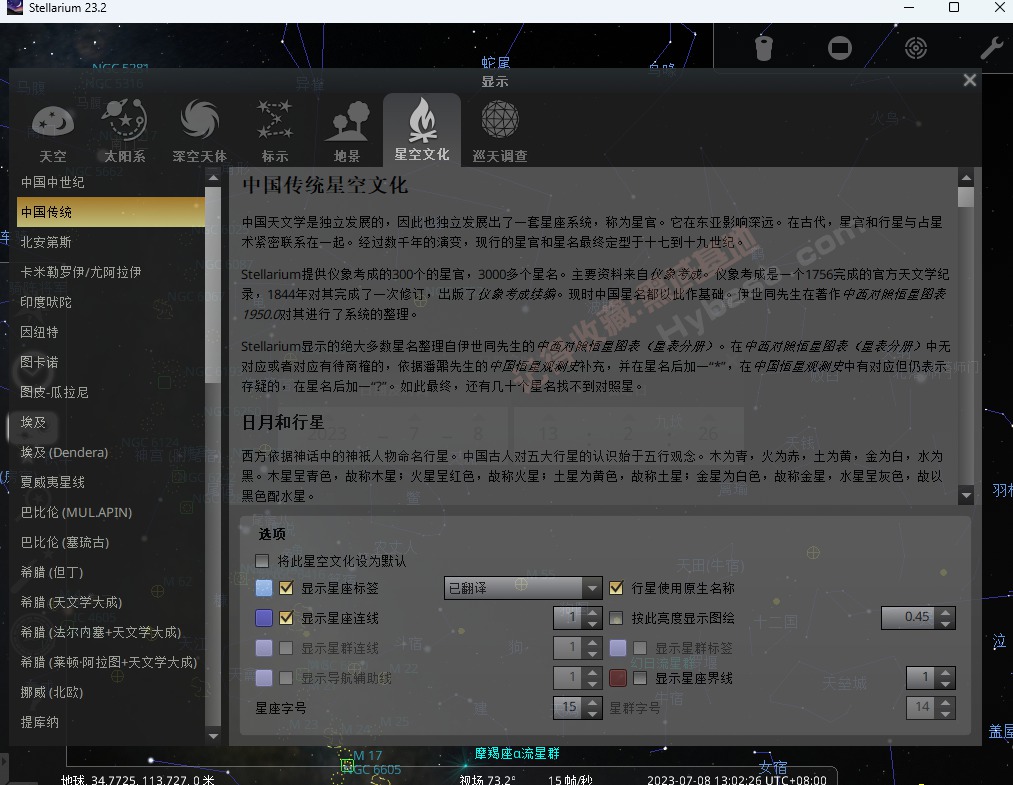The image size is (1013, 785).
Task: Pick constellation label color swatch
Action: [x=264, y=588]
